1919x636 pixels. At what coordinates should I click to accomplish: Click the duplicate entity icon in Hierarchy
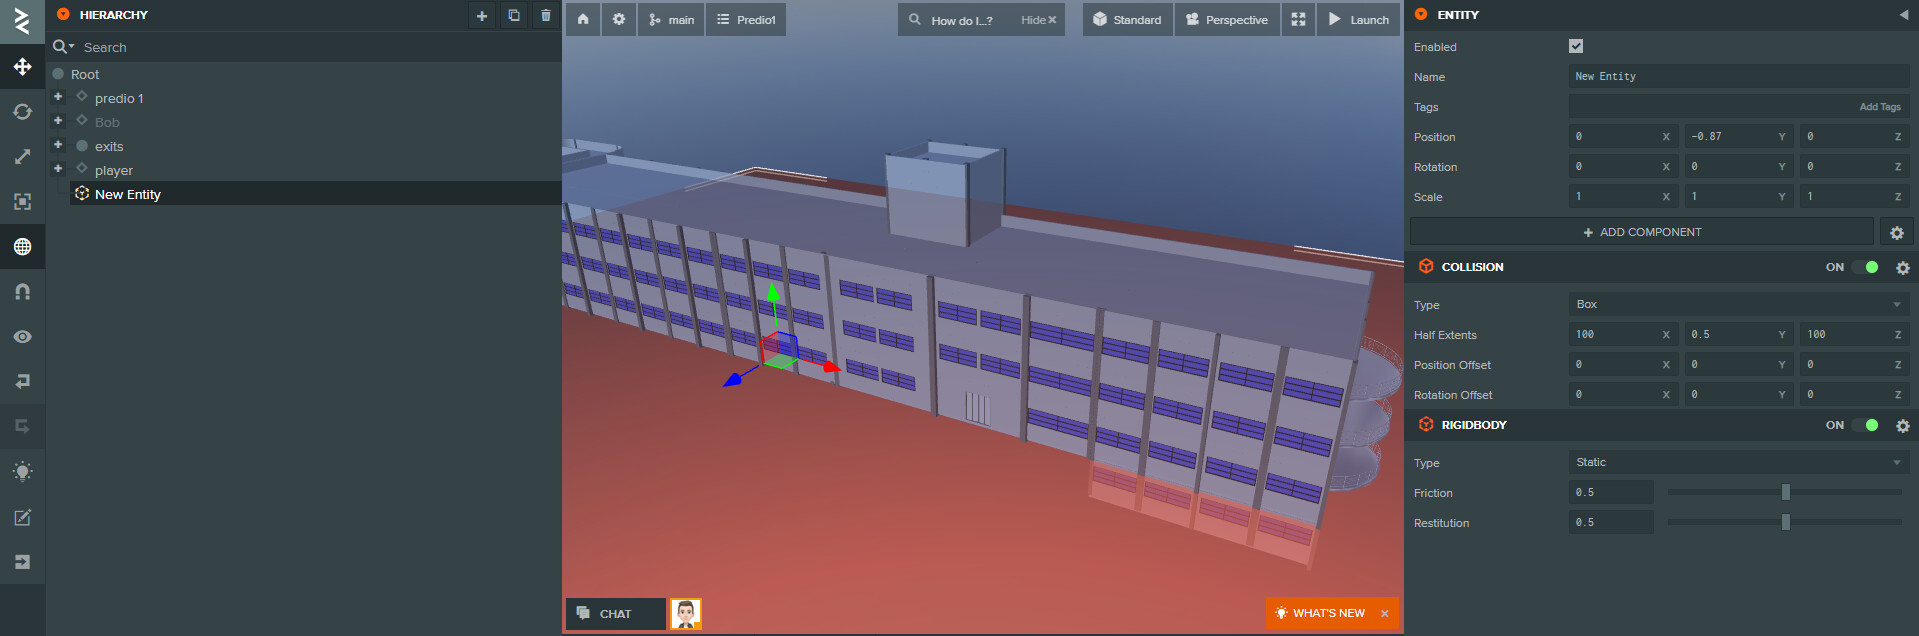[x=513, y=16]
